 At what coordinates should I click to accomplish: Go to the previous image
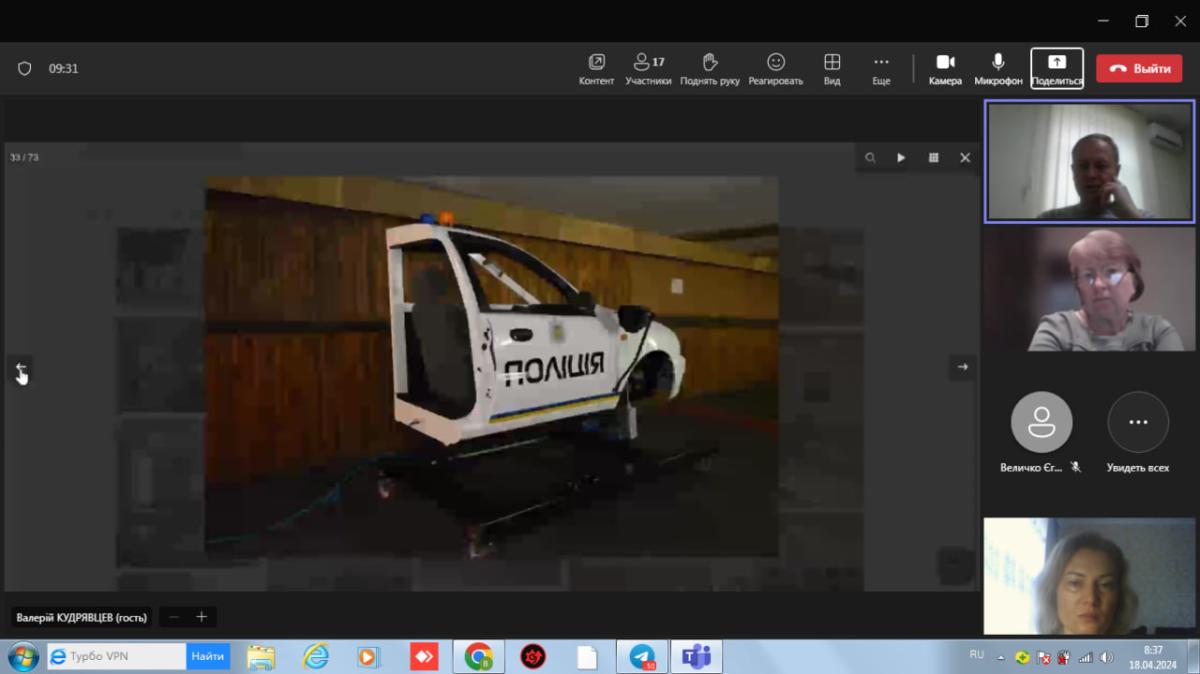(21, 367)
